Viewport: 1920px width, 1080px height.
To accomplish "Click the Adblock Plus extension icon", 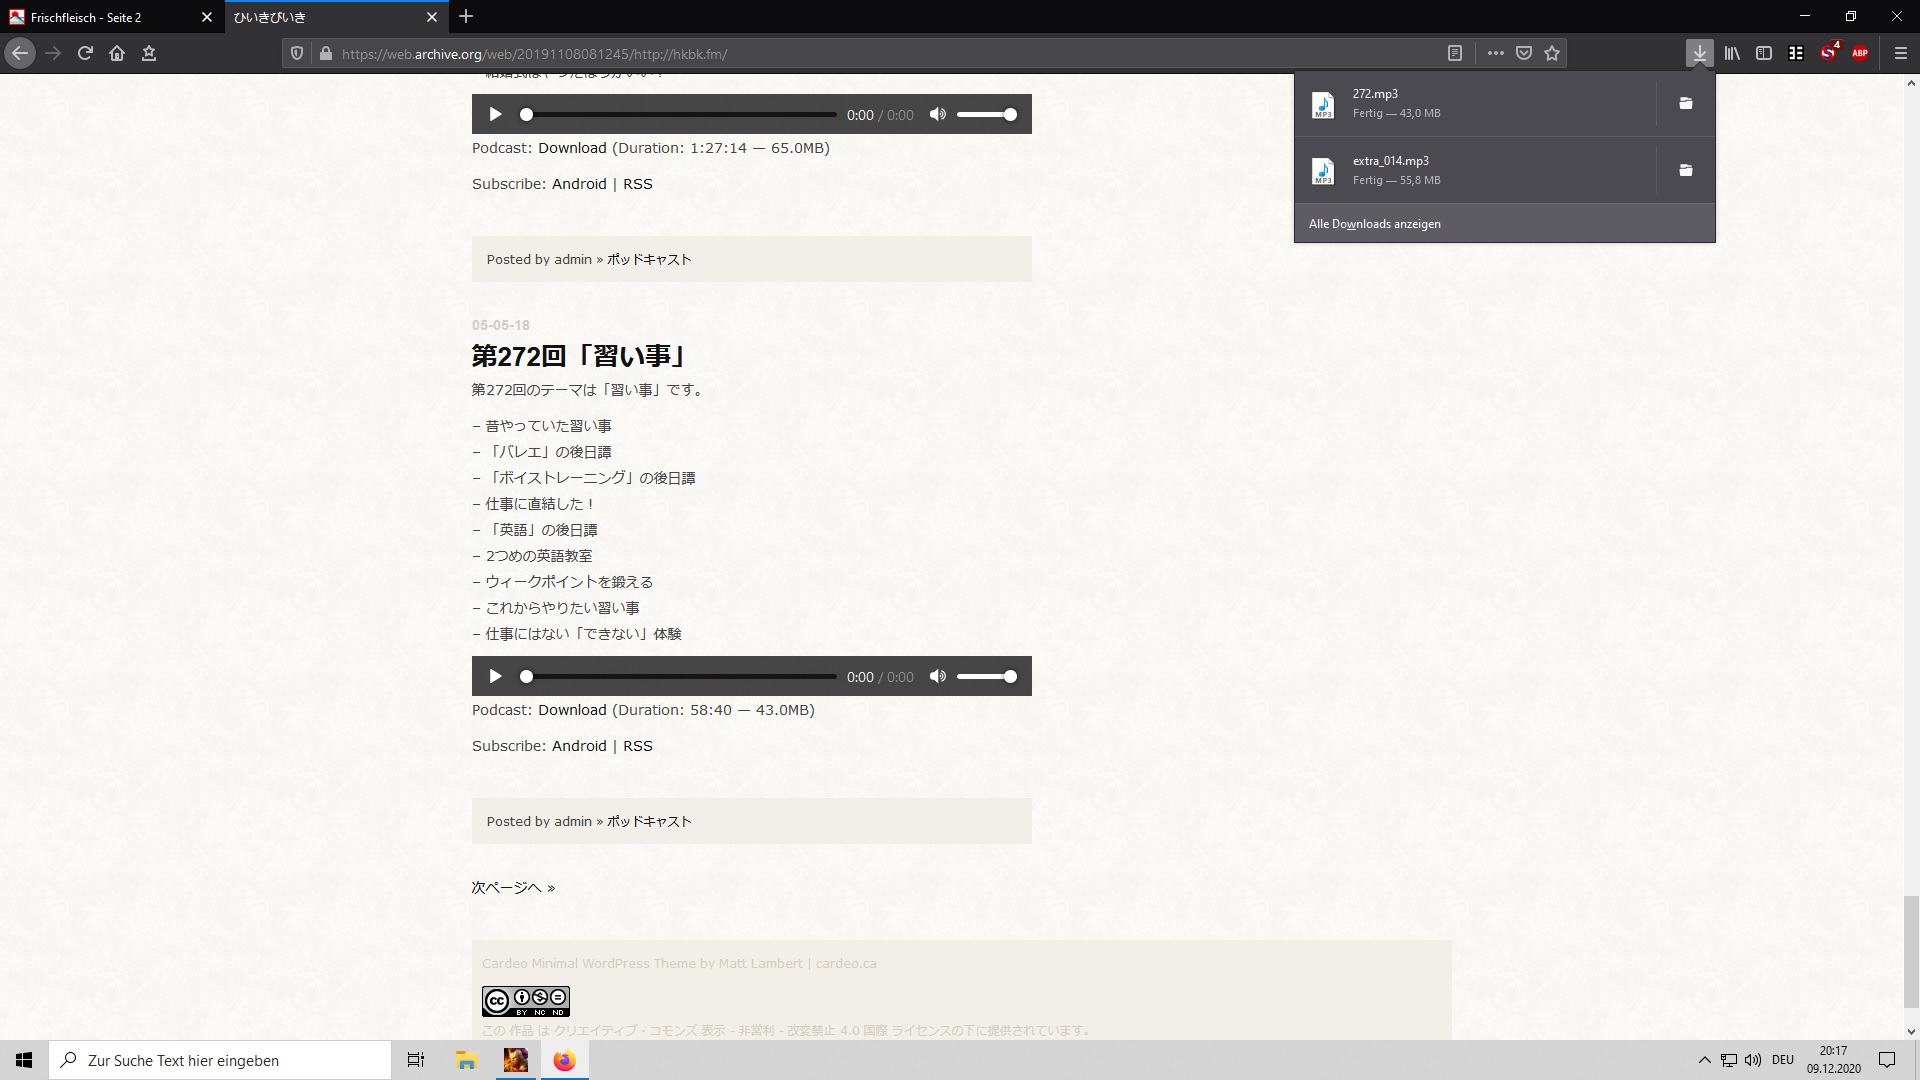I will coord(1860,53).
